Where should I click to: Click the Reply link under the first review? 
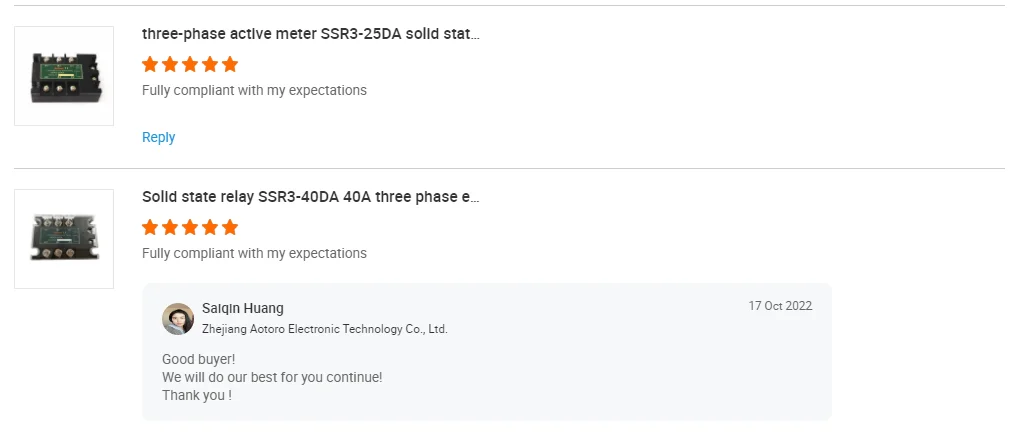158,138
